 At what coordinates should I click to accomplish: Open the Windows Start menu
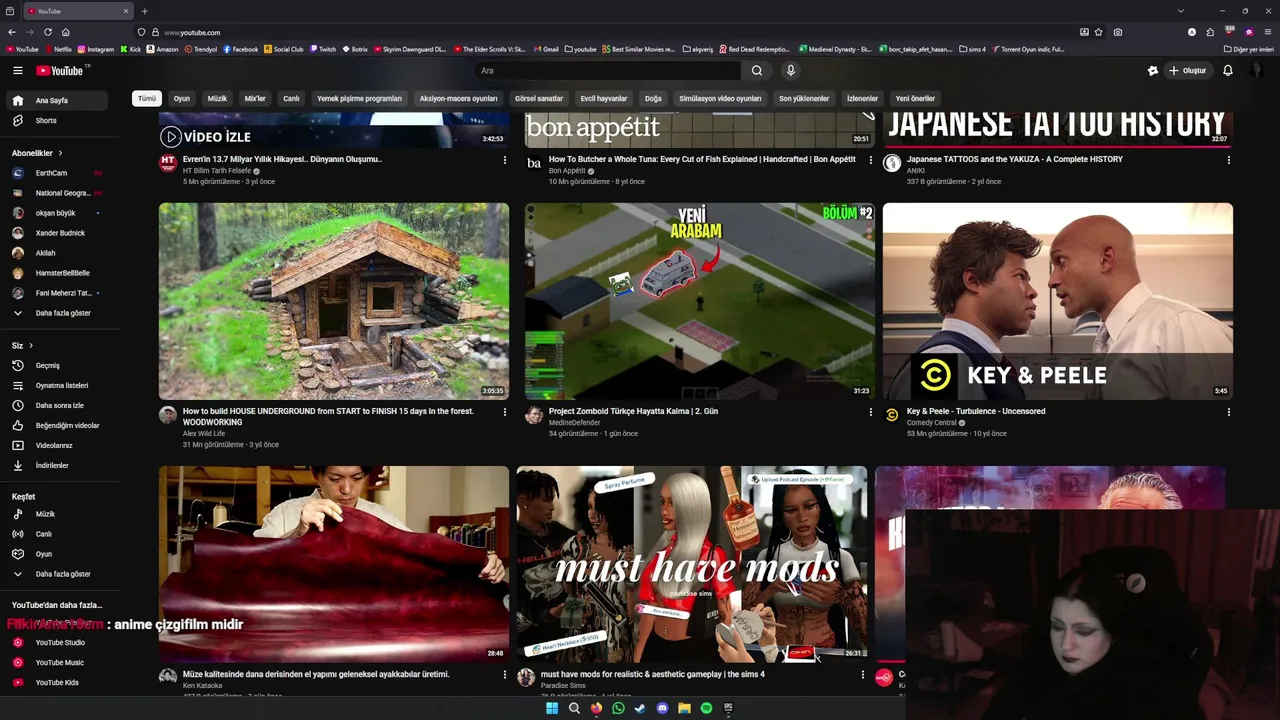point(552,708)
